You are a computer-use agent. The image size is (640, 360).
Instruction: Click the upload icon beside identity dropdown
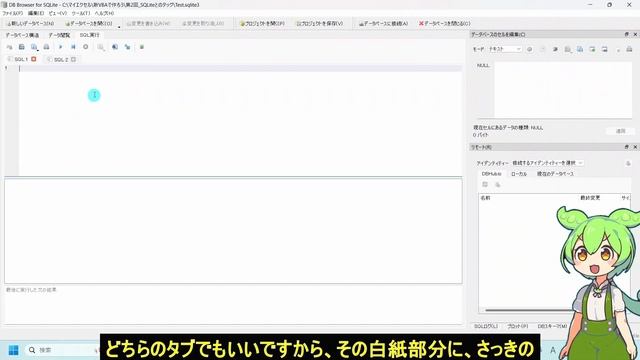pyautogui.click(x=628, y=163)
